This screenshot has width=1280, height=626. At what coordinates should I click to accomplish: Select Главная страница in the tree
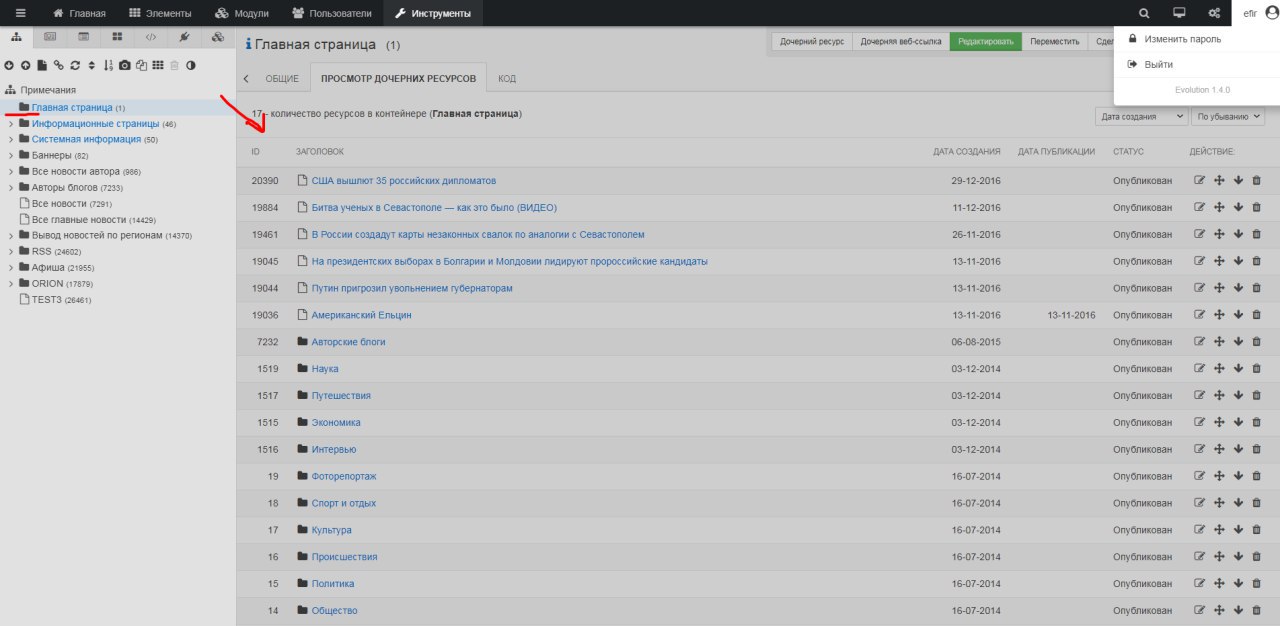point(71,107)
